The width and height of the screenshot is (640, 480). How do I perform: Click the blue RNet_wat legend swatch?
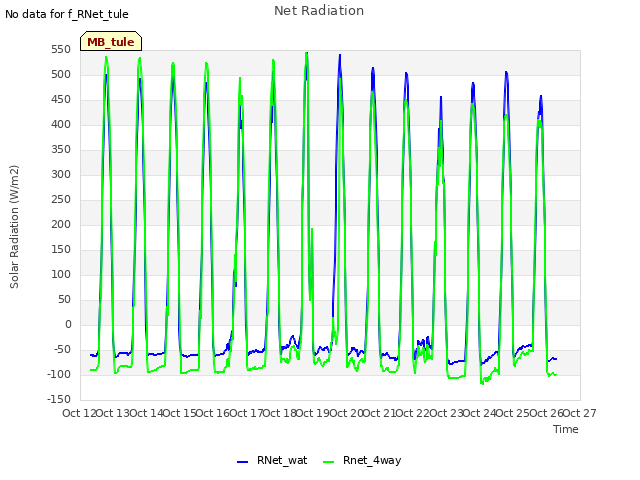[x=242, y=462]
